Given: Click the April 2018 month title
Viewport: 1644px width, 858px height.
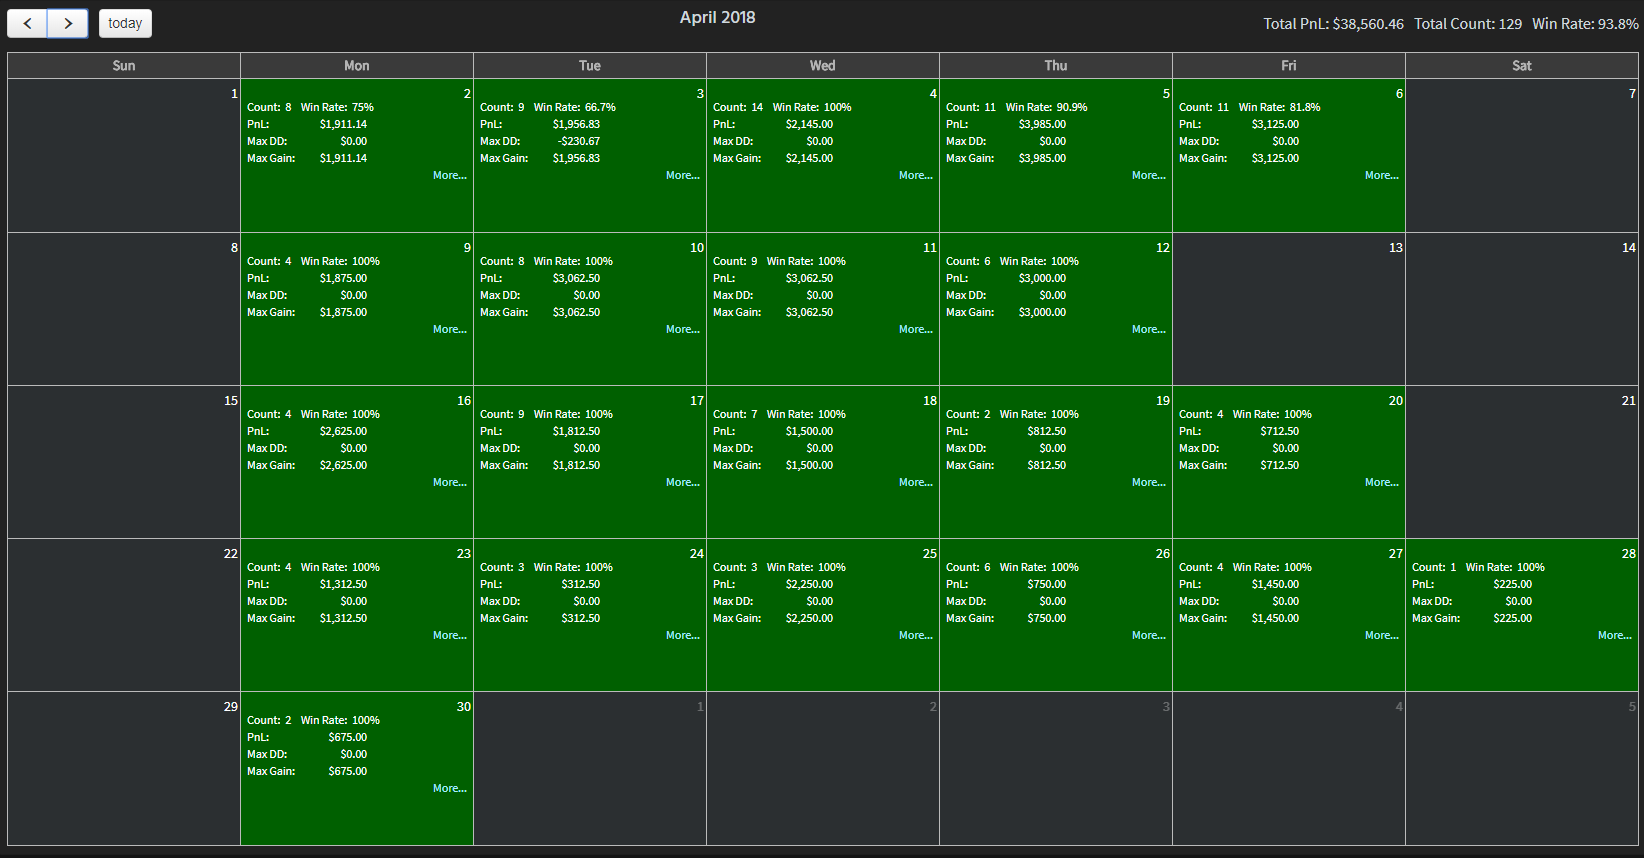Looking at the screenshot, I should (717, 18).
